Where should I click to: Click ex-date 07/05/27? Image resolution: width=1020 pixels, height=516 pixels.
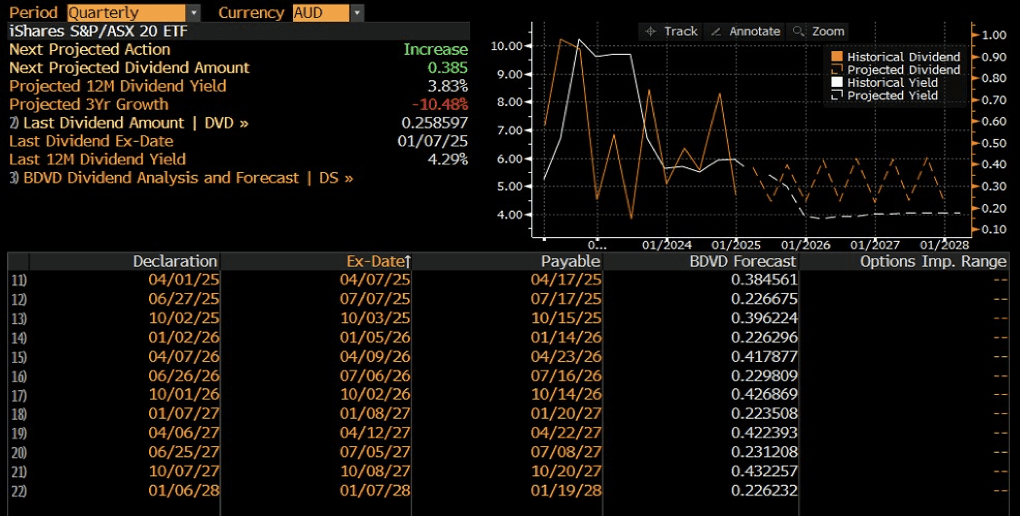[x=375, y=452]
